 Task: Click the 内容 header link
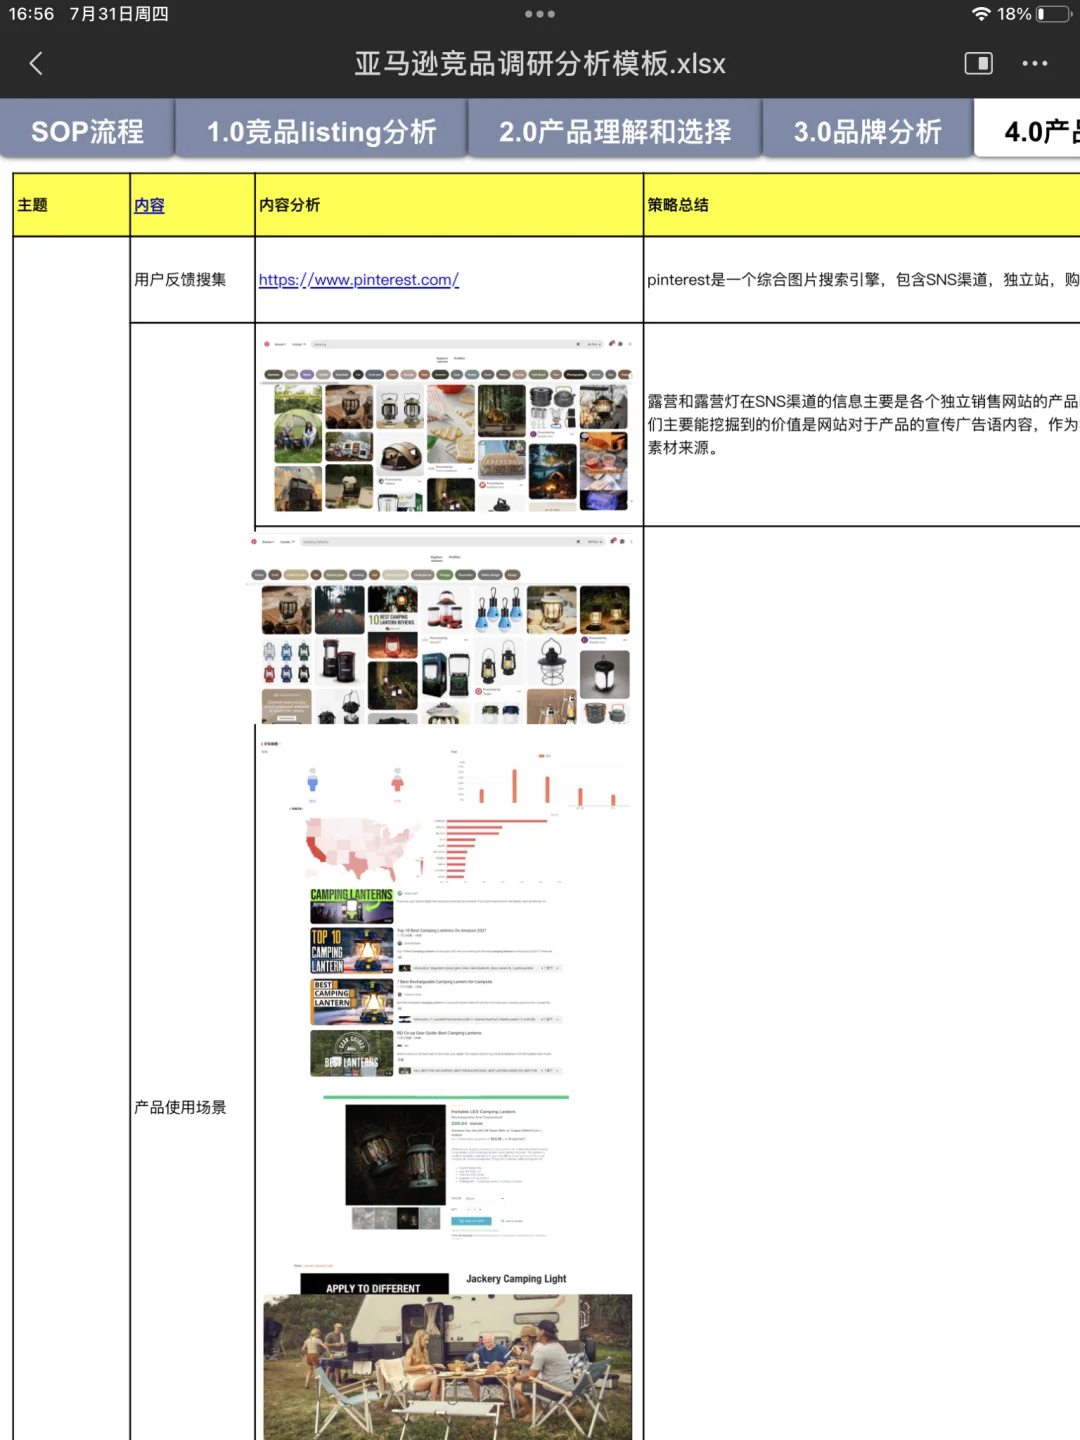tap(149, 205)
